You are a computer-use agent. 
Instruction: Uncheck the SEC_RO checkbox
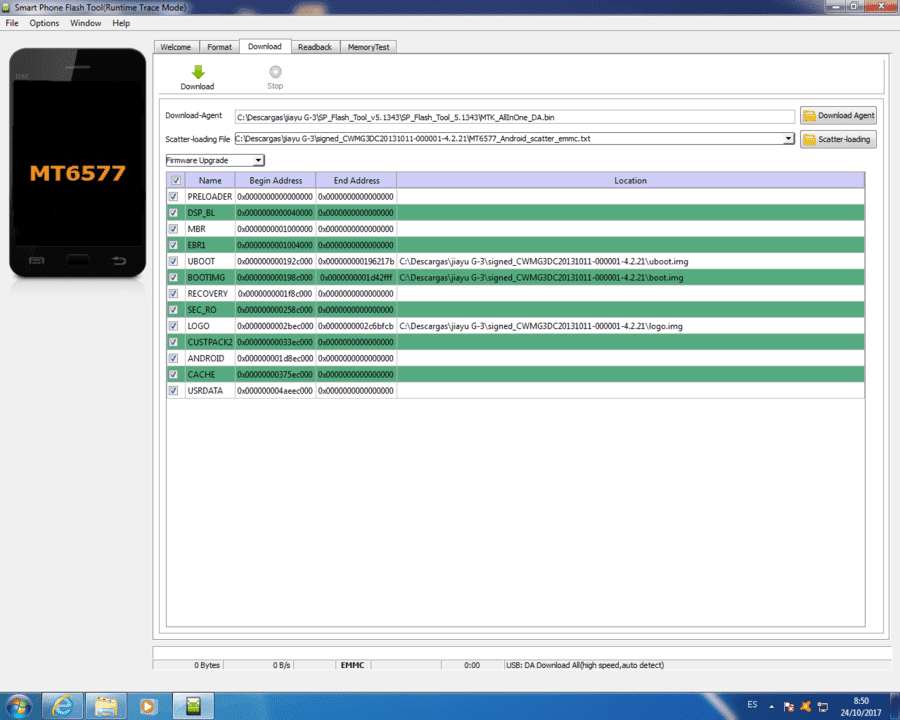(x=173, y=309)
